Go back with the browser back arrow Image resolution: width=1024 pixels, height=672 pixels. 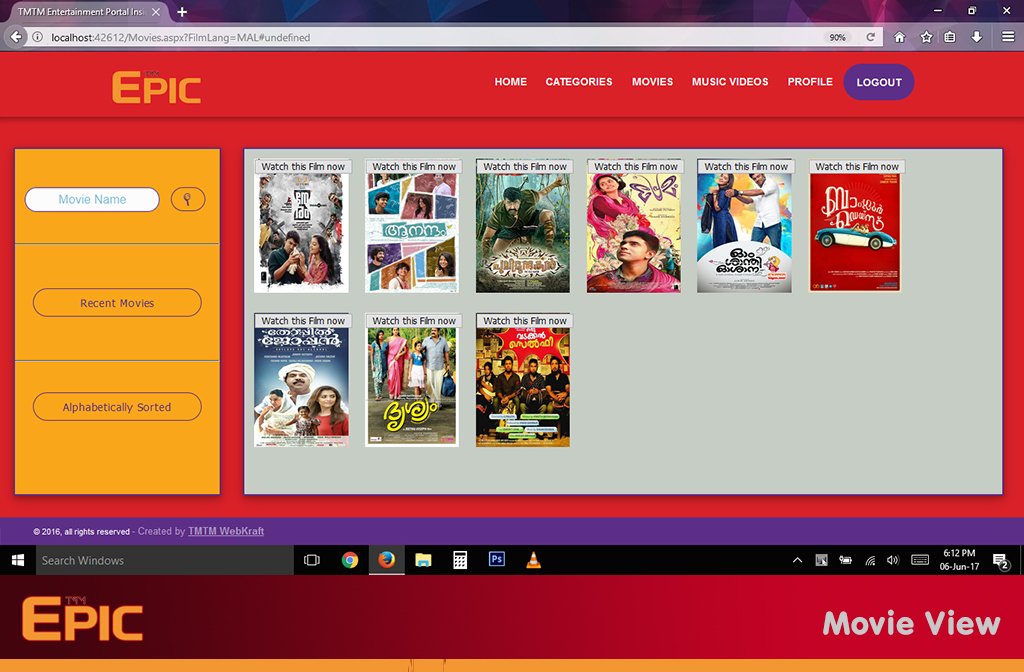16,37
